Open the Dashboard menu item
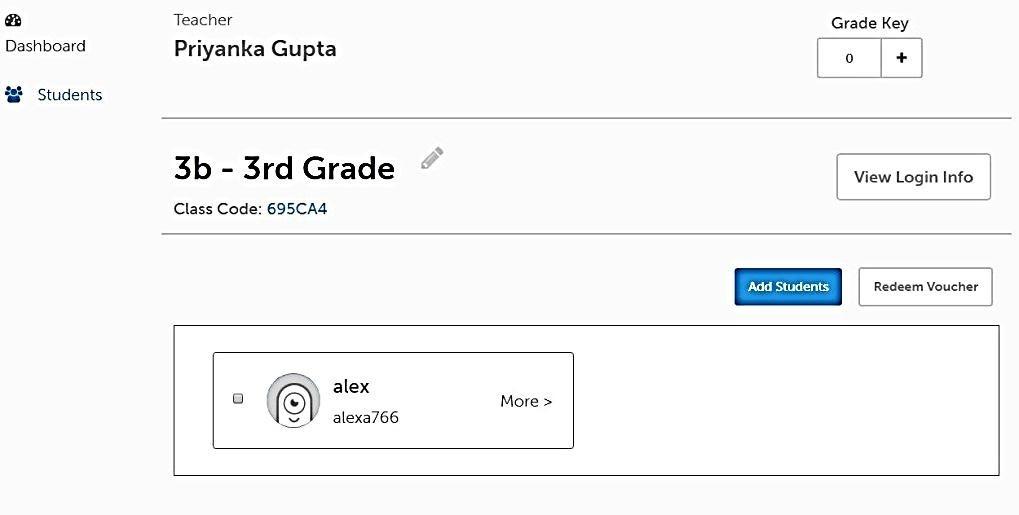Viewport: 1019px width, 515px height. tap(45, 46)
